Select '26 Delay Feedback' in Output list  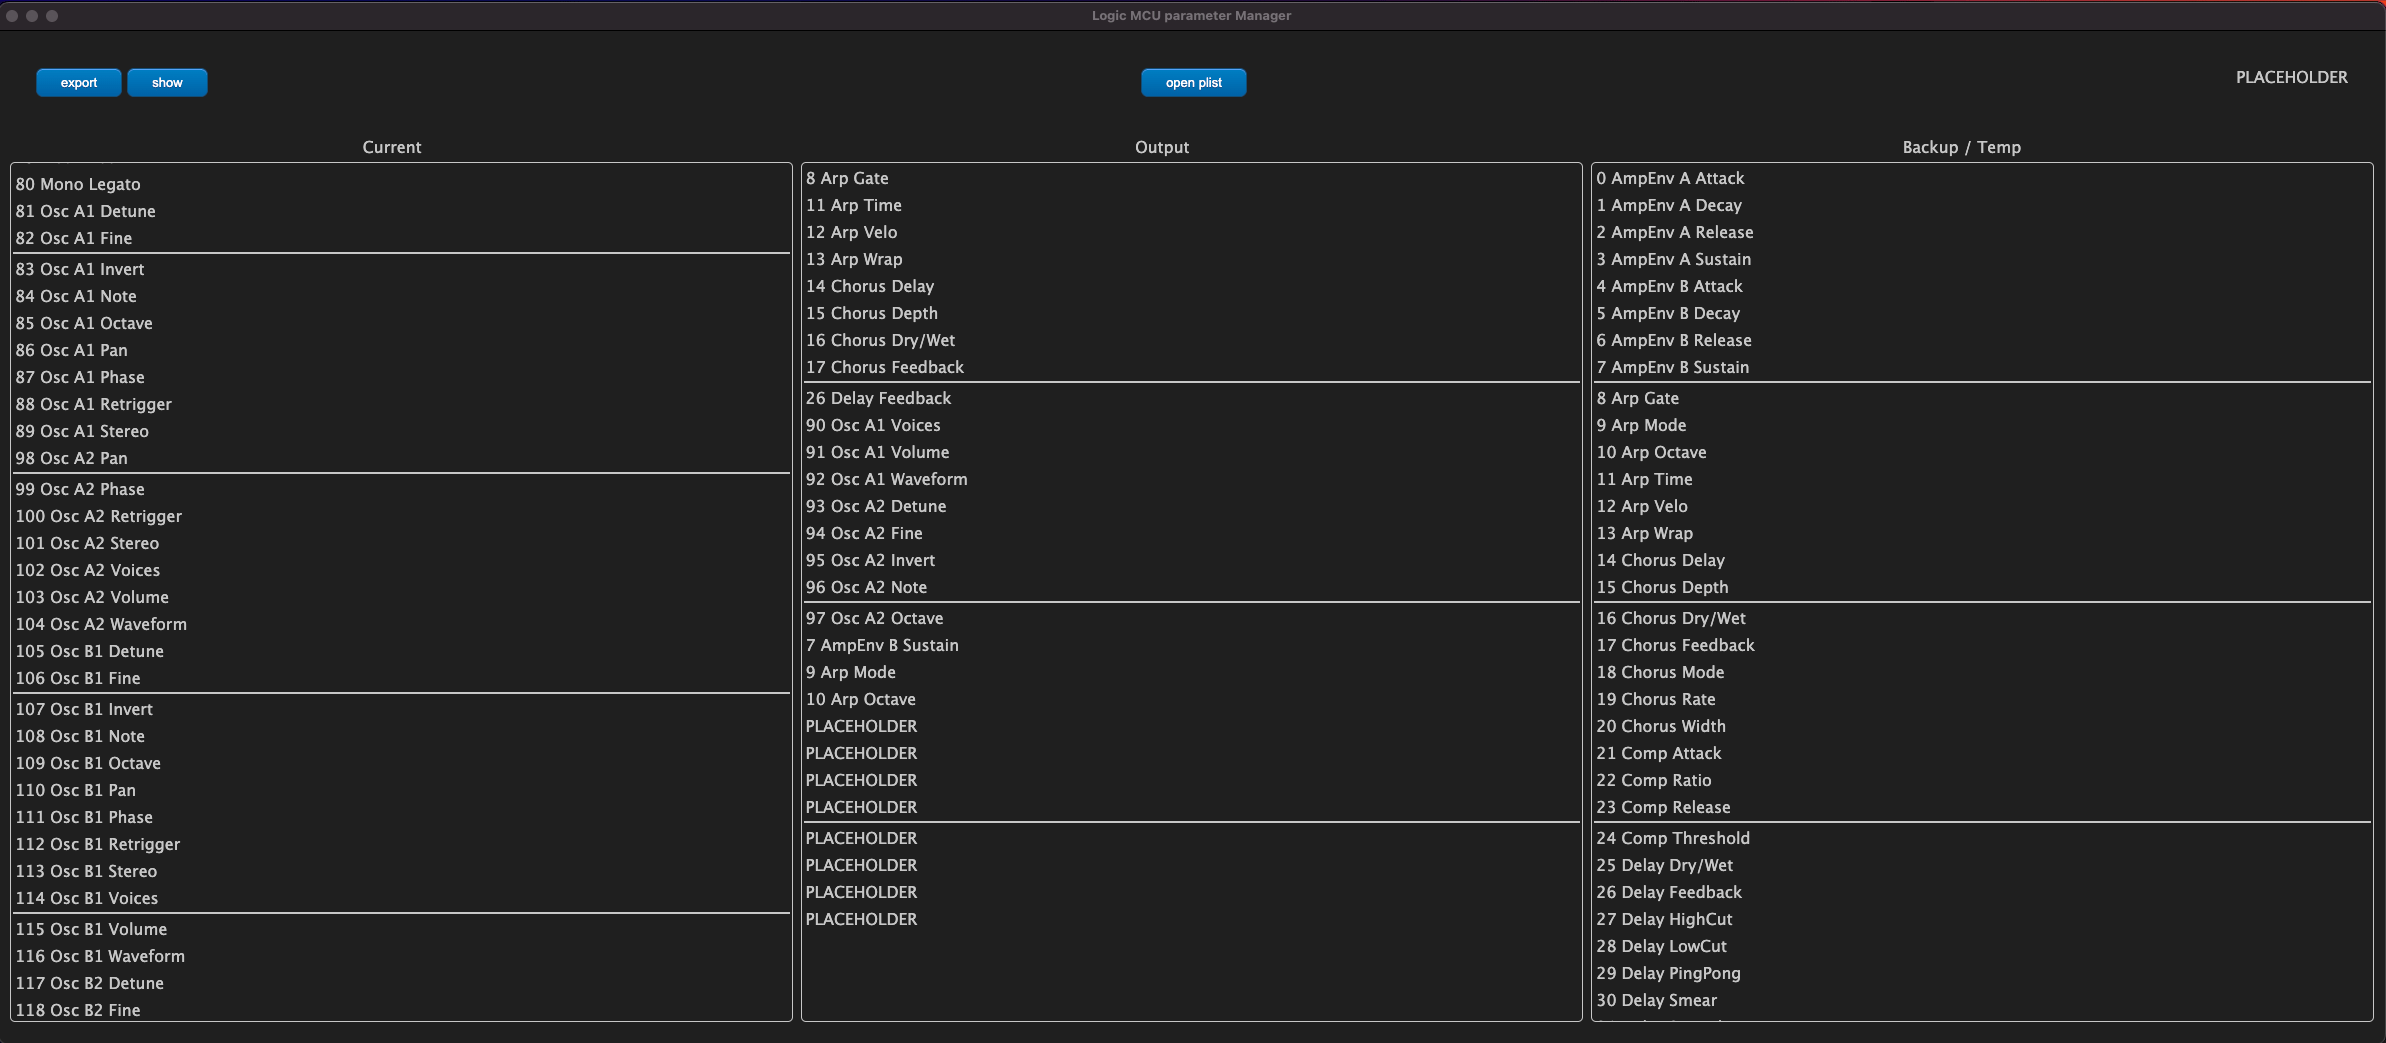coord(1191,398)
